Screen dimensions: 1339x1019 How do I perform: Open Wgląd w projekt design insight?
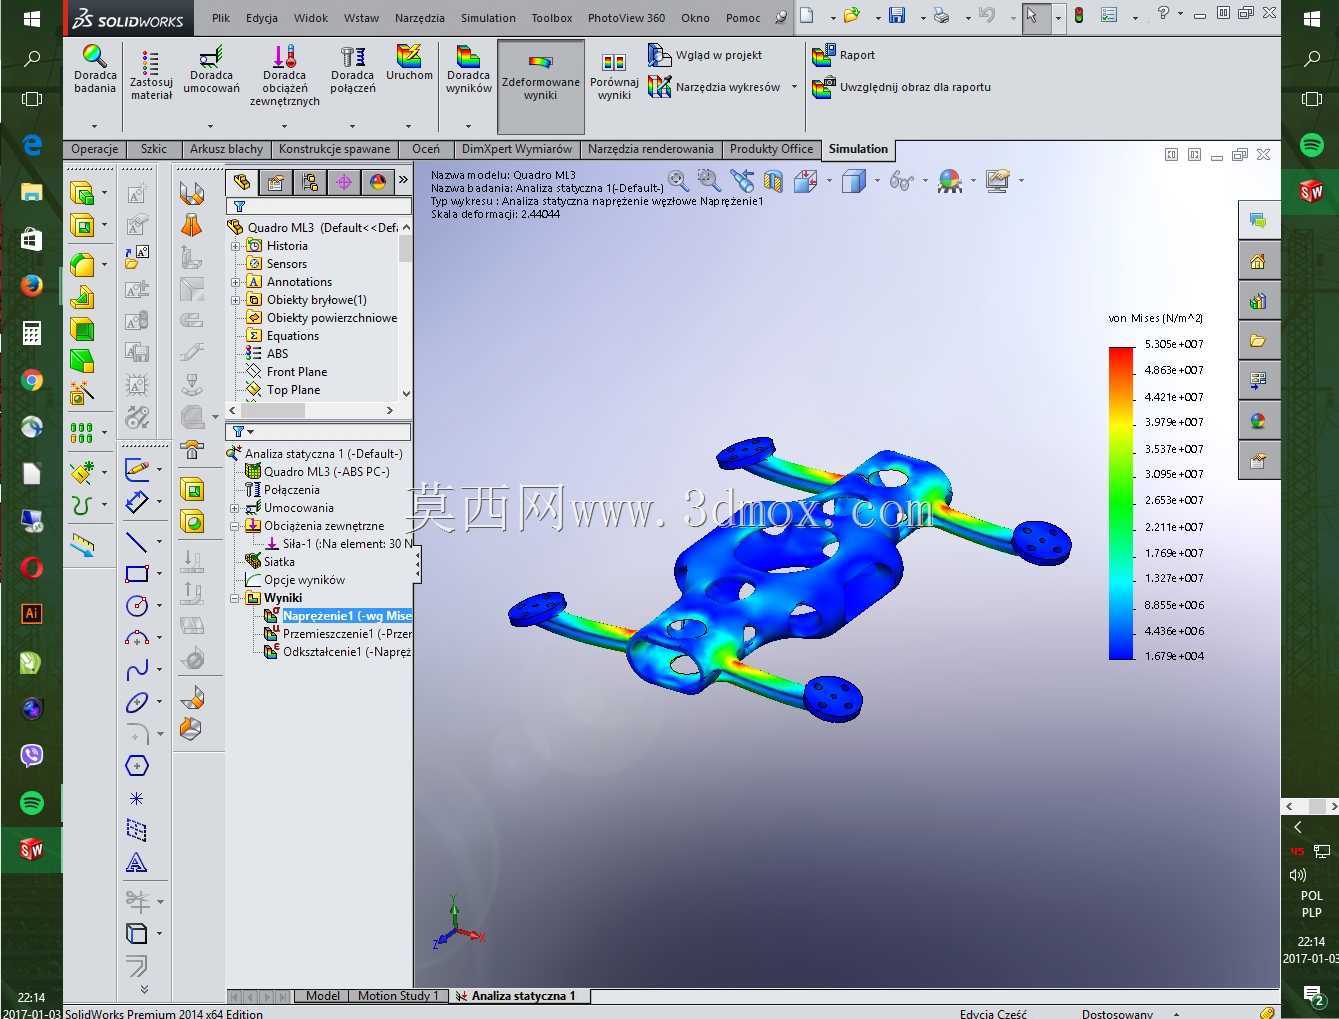click(705, 55)
